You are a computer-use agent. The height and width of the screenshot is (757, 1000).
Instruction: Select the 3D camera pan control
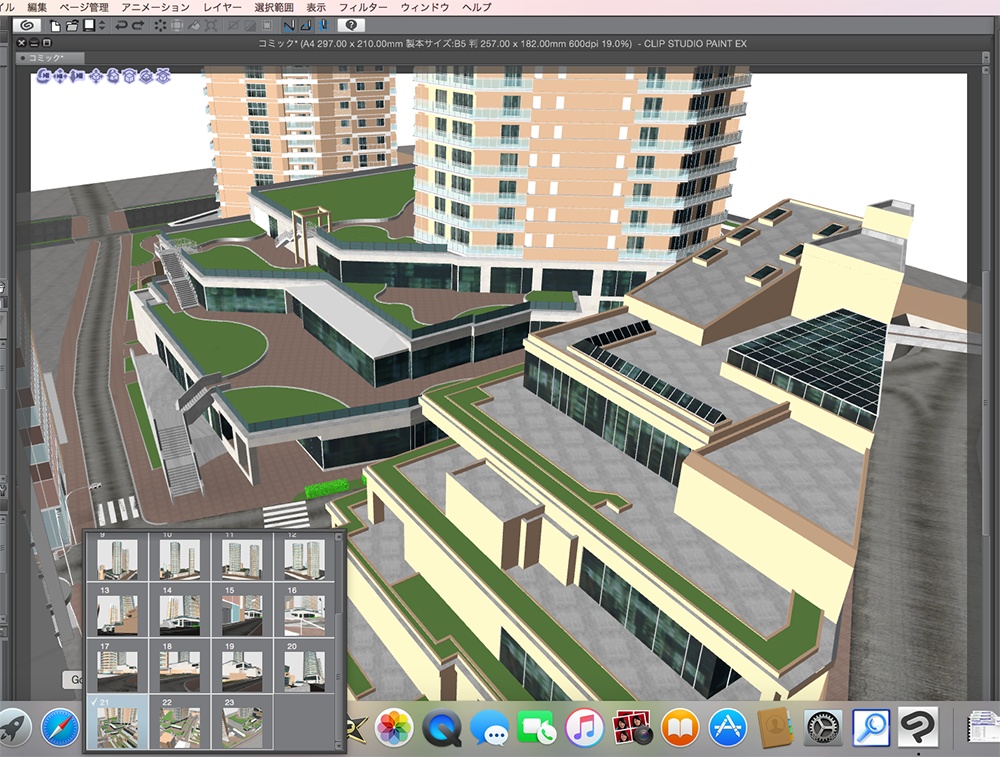pyautogui.click(x=60, y=77)
